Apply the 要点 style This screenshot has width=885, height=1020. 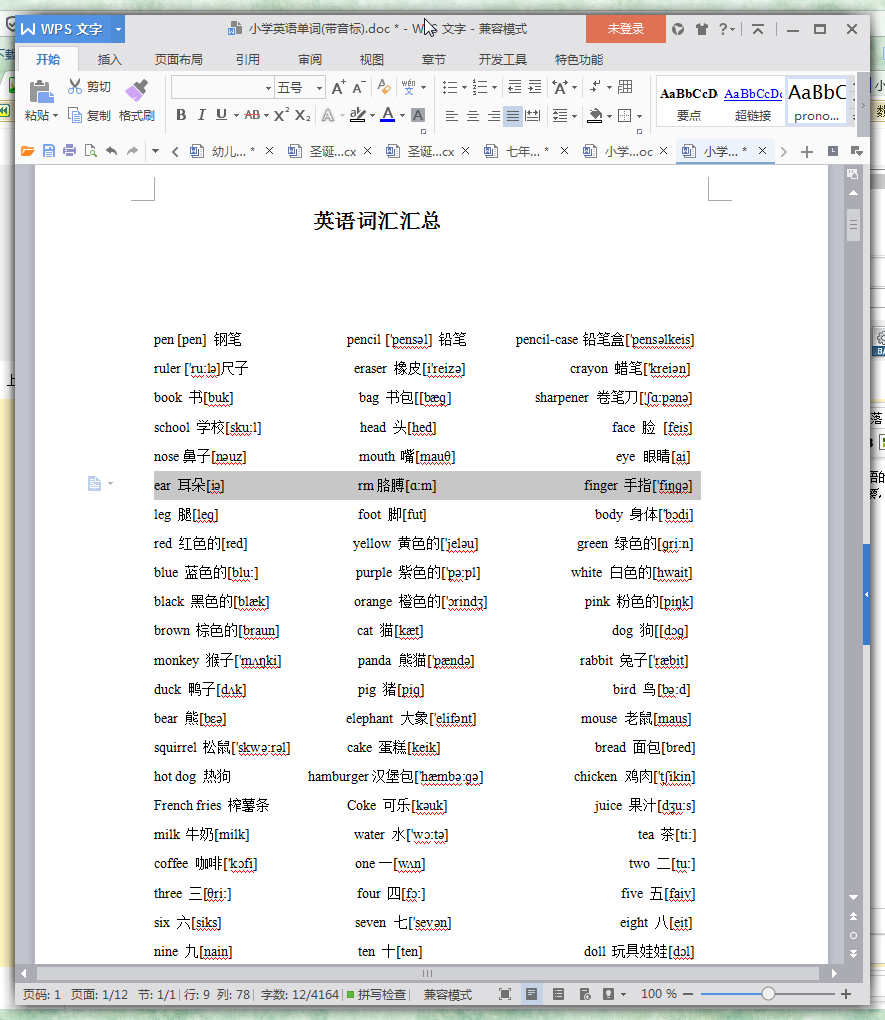pos(688,103)
